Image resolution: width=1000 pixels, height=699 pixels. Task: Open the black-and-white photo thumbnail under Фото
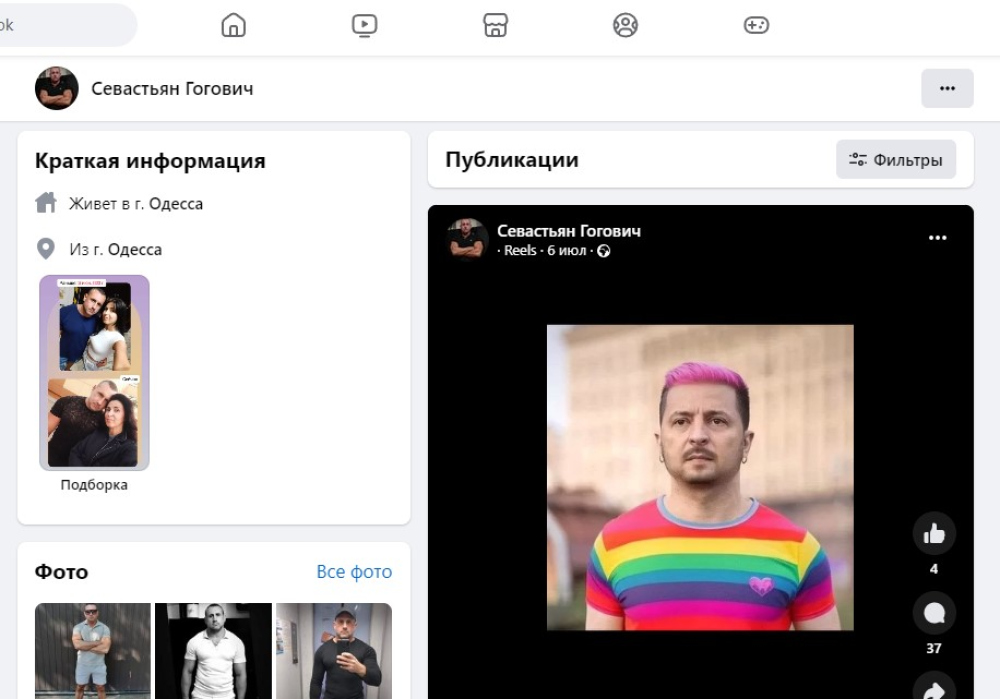[x=213, y=650]
